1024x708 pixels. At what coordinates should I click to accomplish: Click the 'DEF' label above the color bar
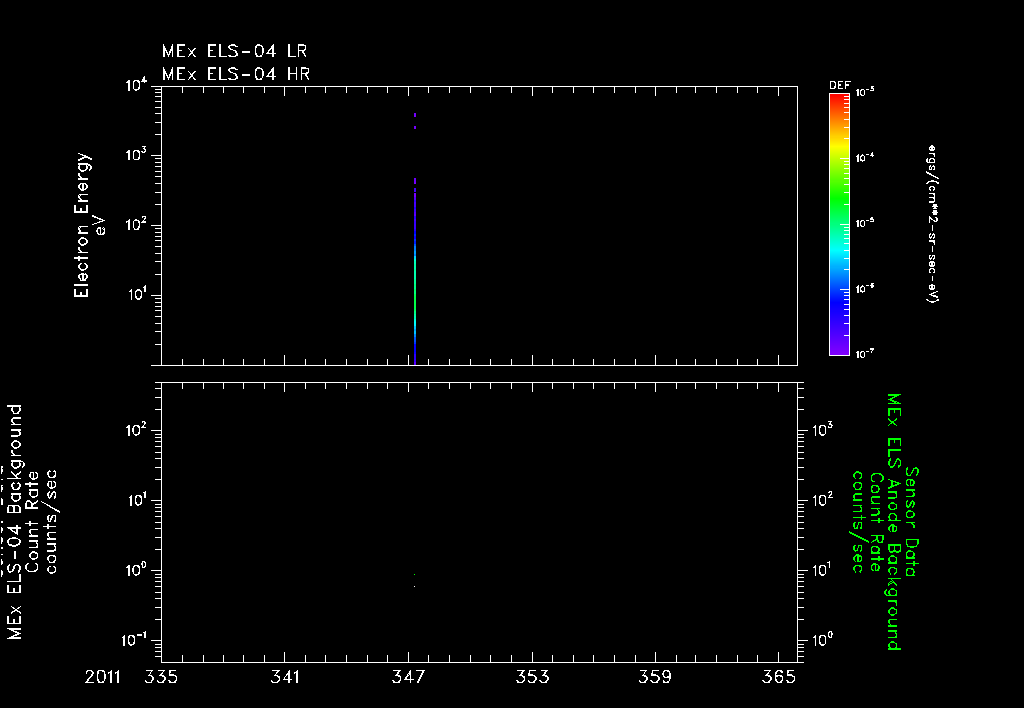tap(839, 86)
